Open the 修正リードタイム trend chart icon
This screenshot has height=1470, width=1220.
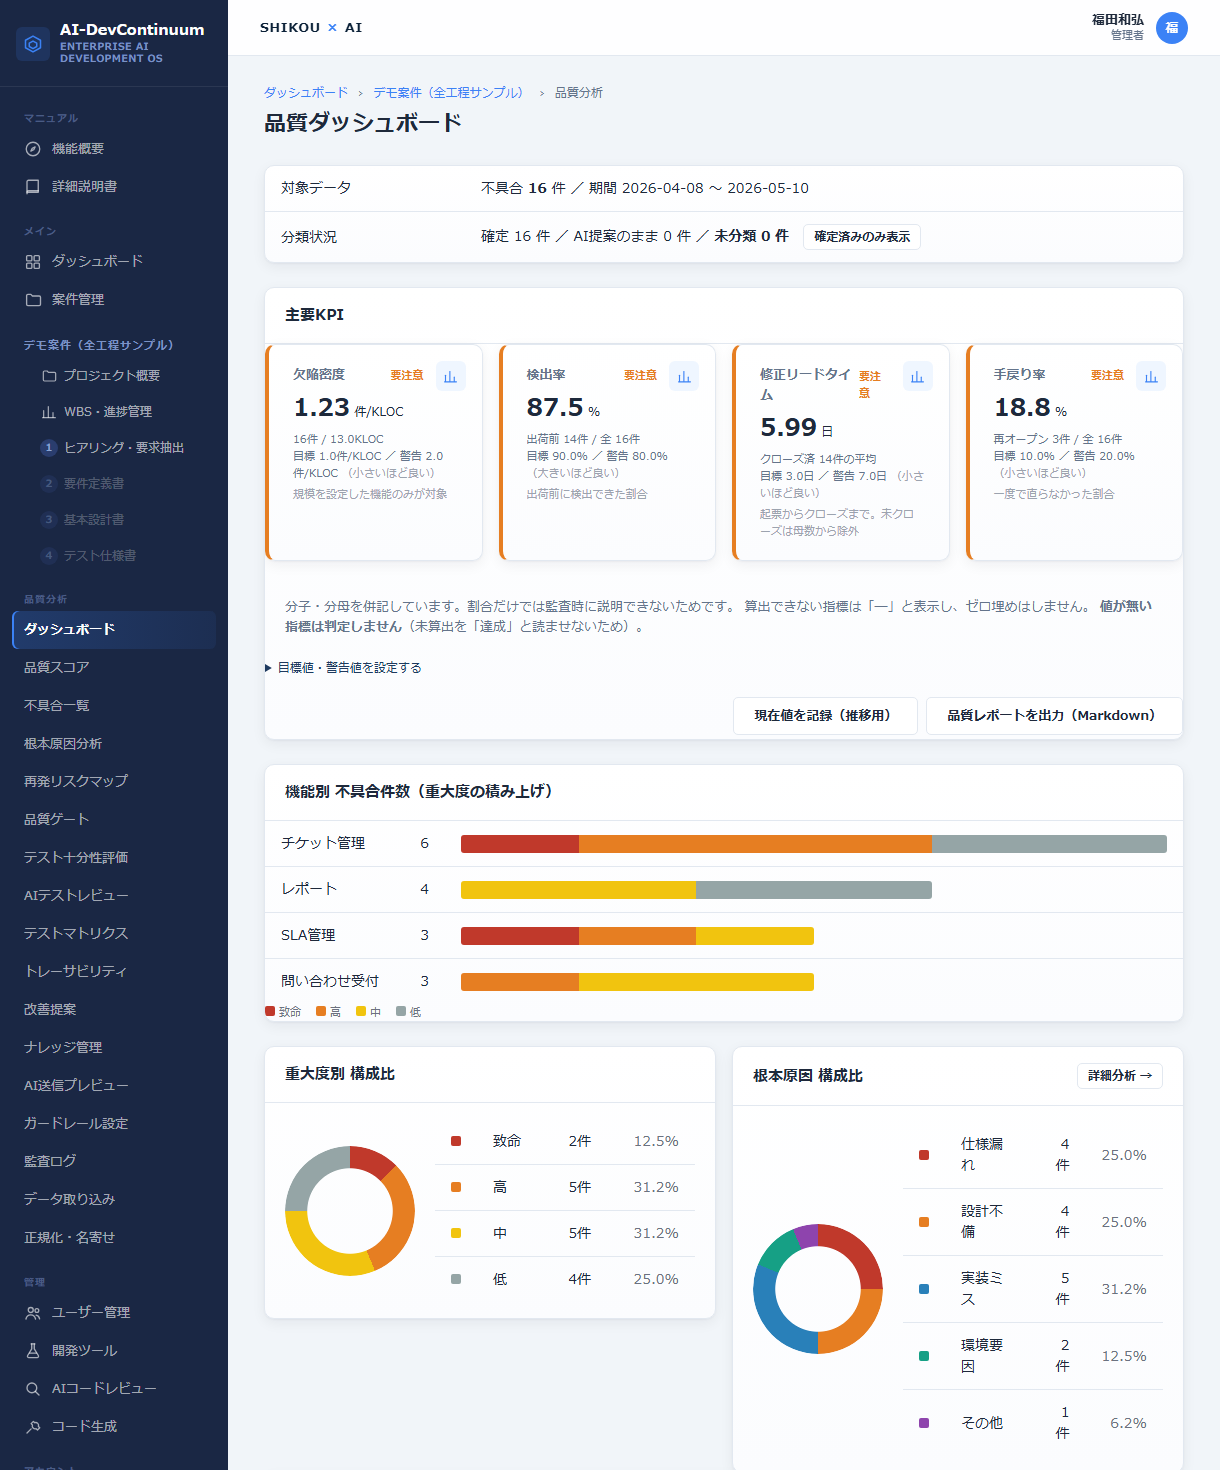[x=918, y=376]
